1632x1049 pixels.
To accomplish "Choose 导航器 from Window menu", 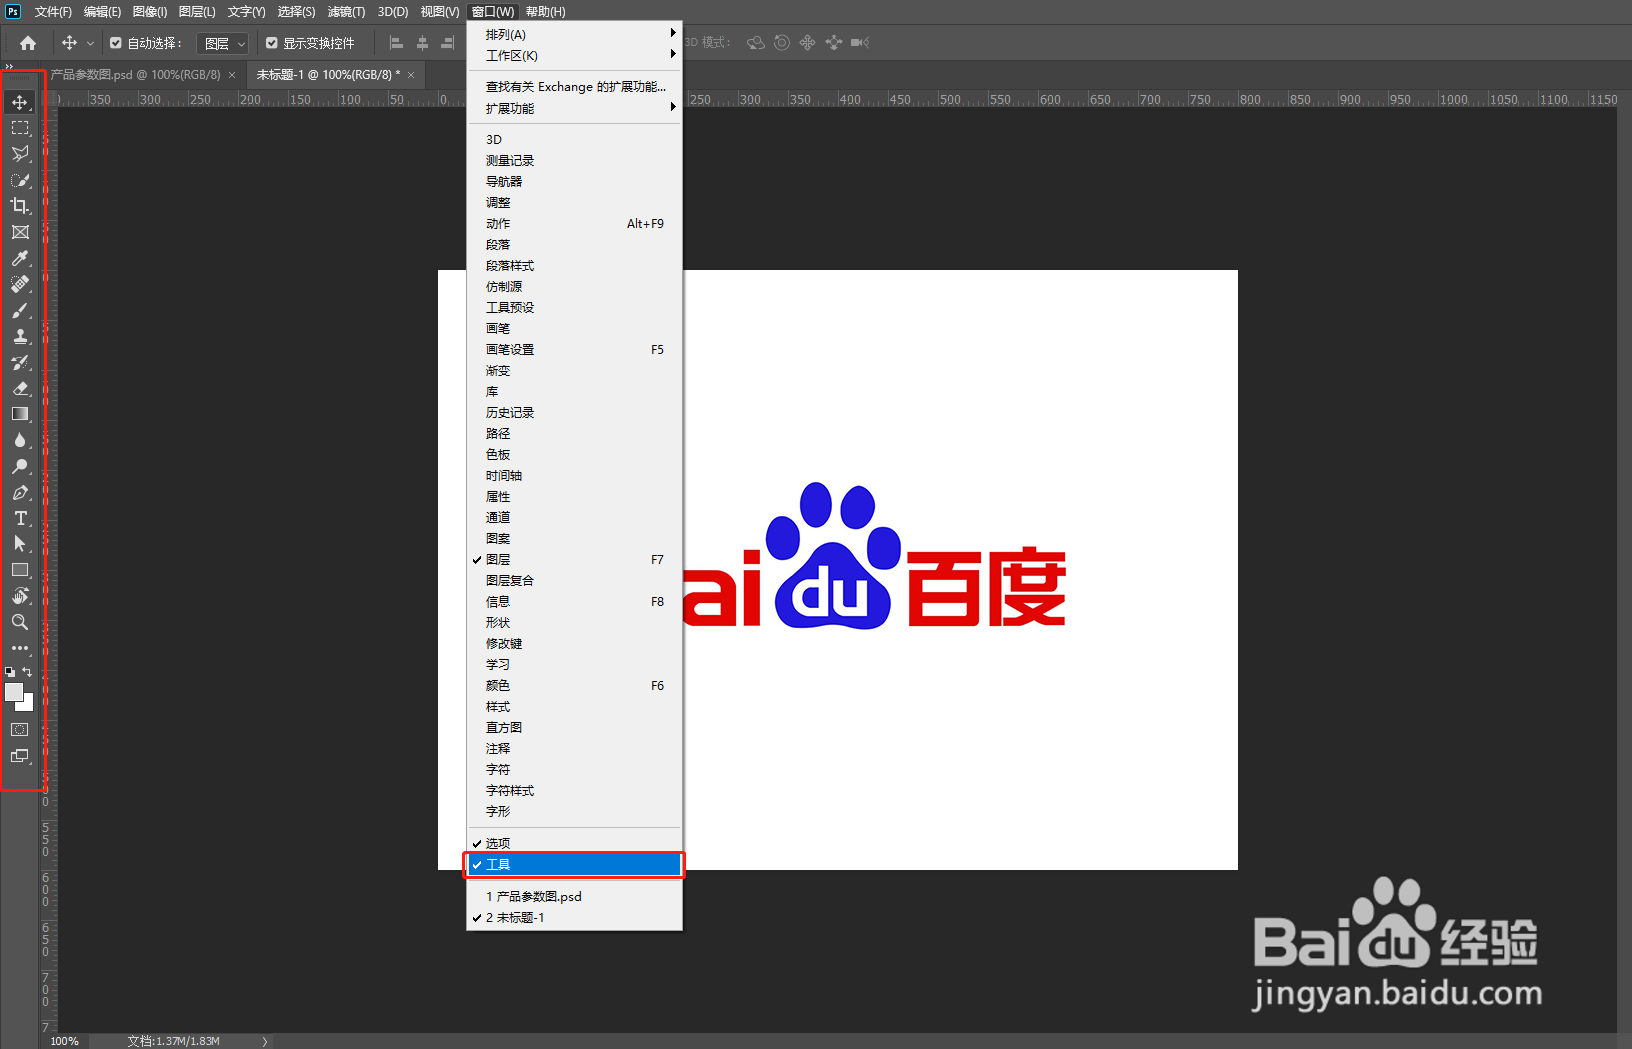I will 575,182.
